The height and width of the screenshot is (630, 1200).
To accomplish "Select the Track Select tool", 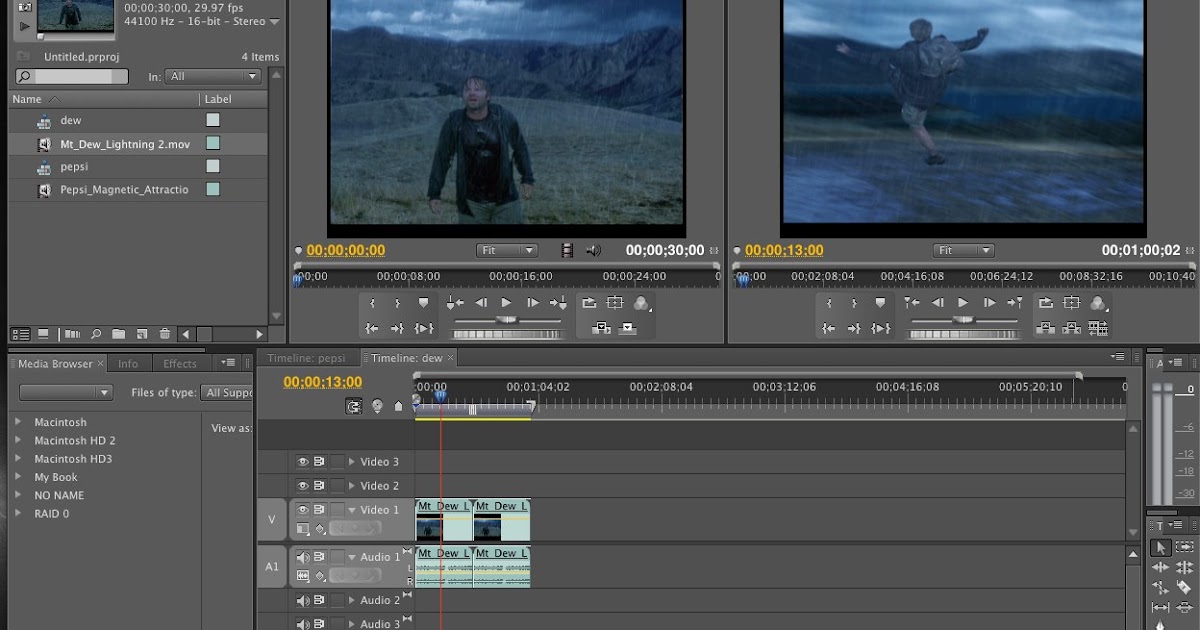I will click(1184, 547).
